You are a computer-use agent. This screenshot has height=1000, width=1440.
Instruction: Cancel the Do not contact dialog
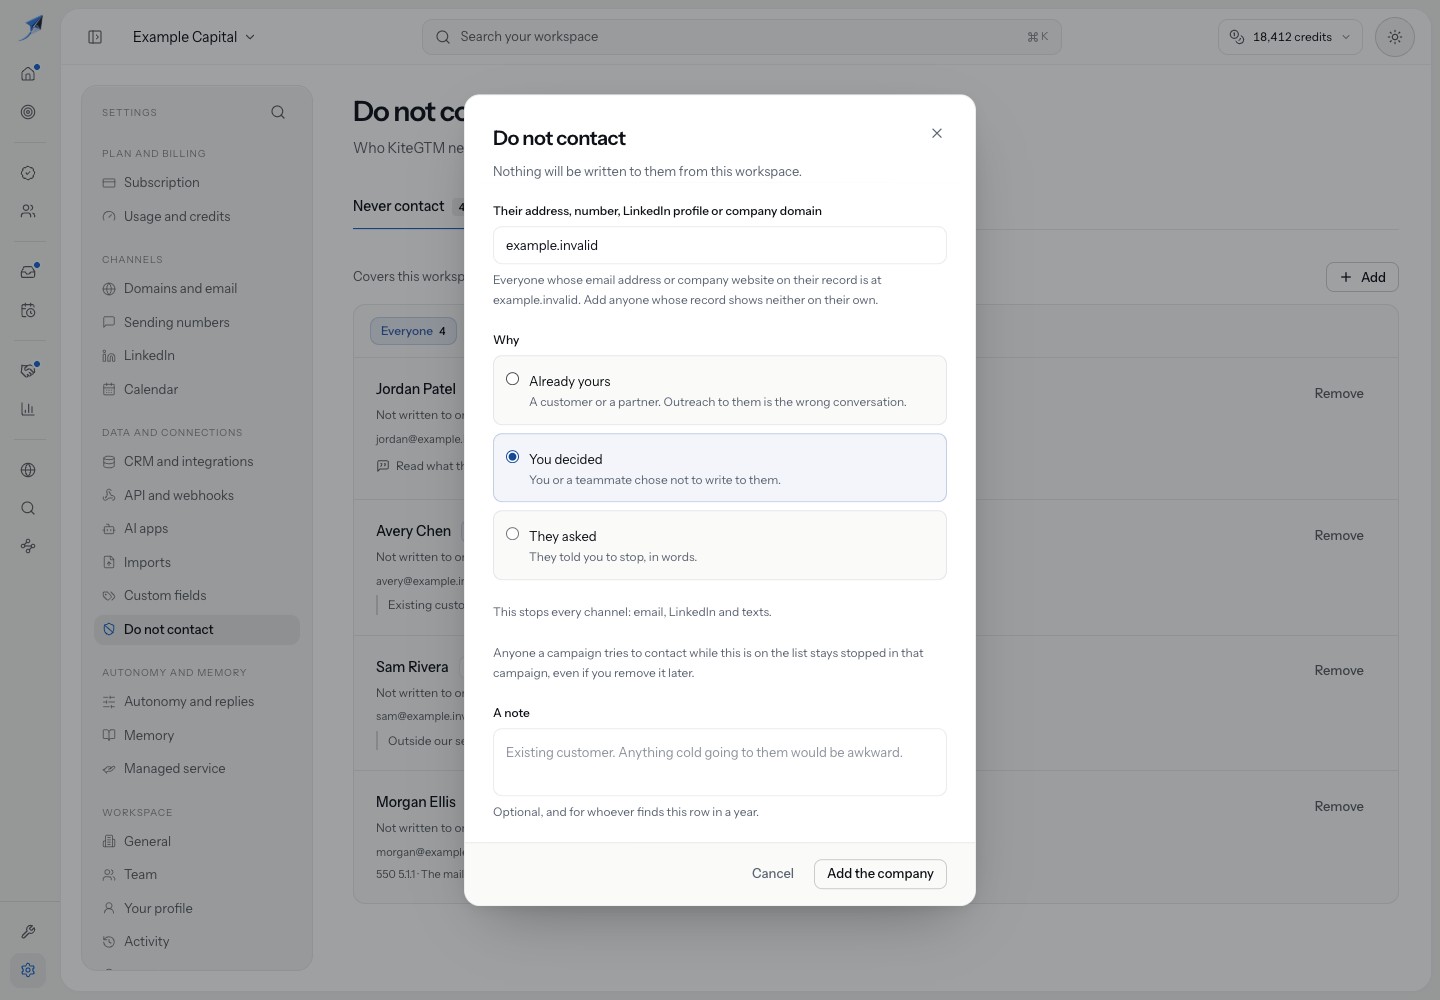(x=773, y=874)
